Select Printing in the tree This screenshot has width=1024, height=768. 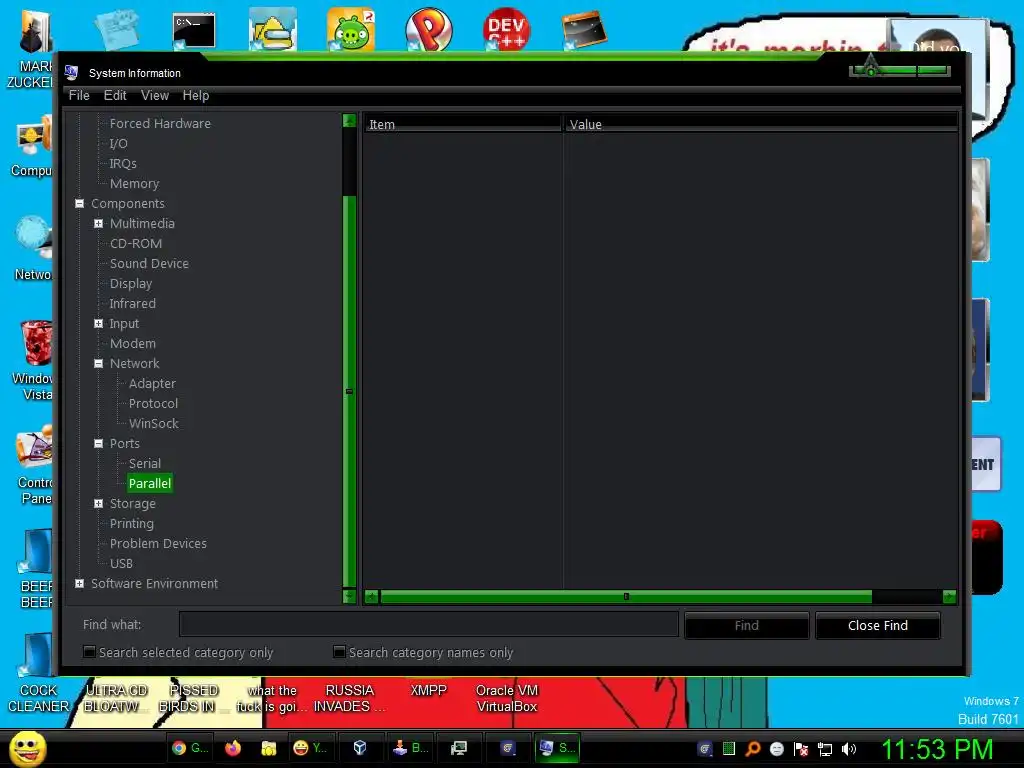point(131,524)
